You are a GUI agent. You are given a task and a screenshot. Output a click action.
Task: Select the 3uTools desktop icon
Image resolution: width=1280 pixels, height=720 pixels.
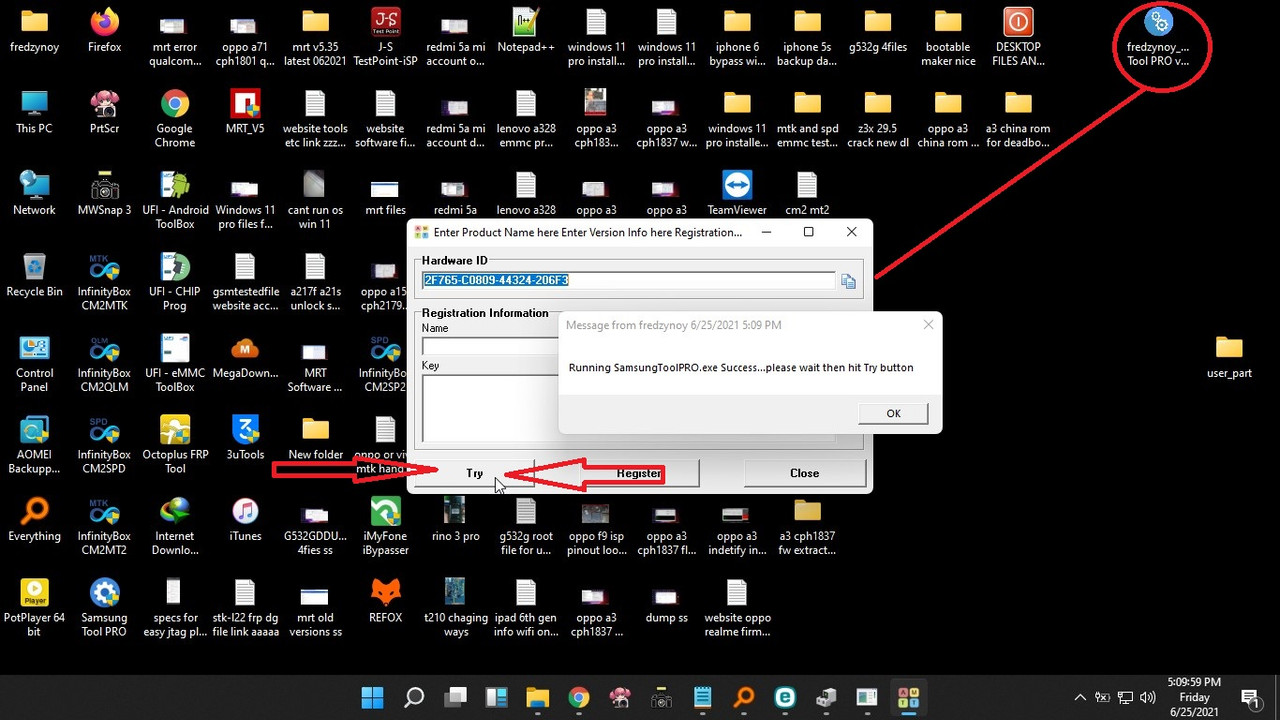click(245, 438)
